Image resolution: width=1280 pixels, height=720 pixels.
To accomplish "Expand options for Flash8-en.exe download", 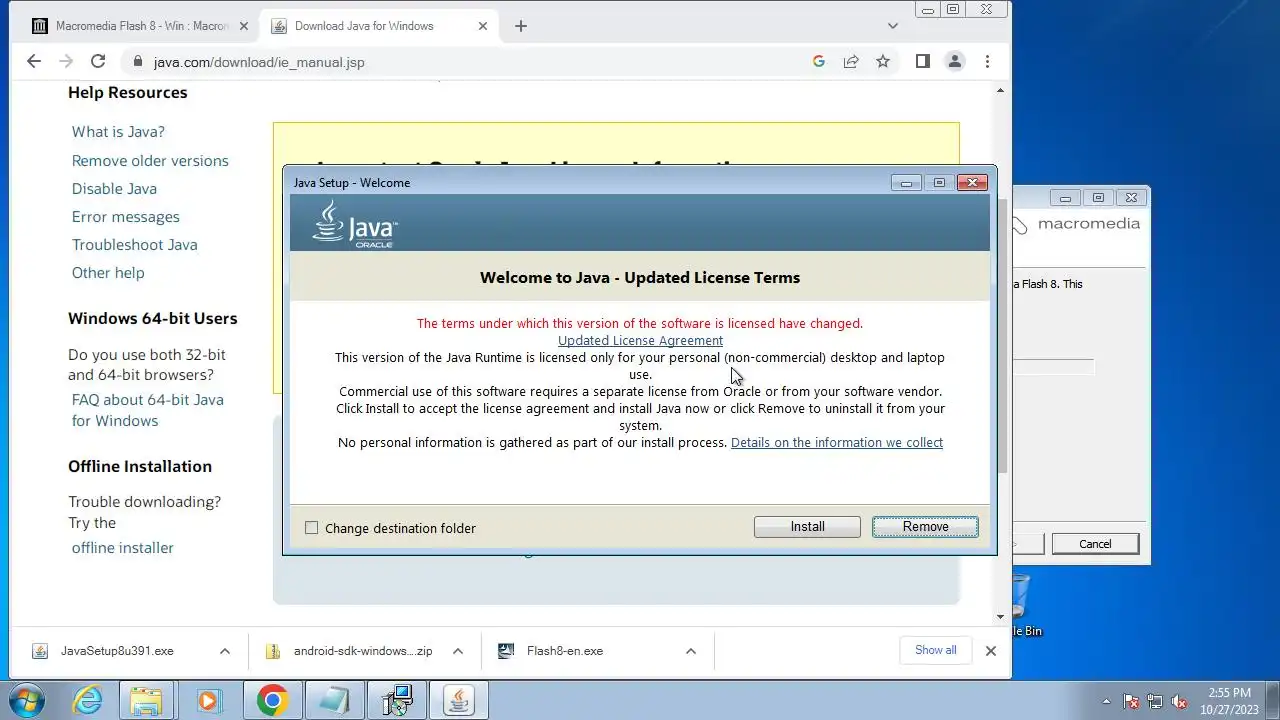I will coord(690,651).
